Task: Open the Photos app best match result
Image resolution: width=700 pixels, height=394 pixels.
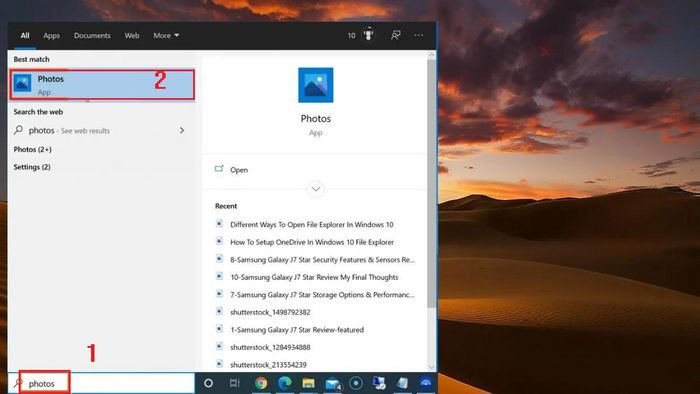Action: click(x=102, y=84)
